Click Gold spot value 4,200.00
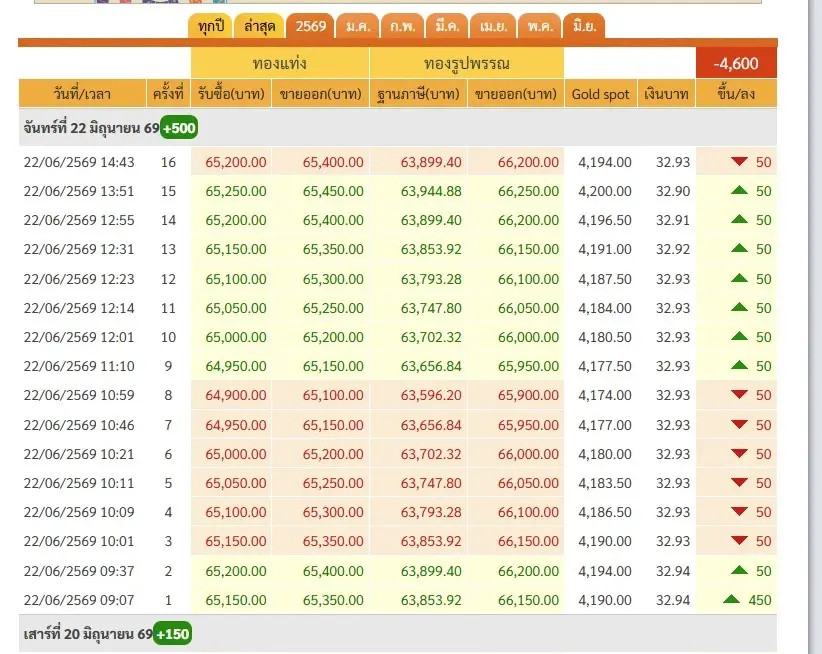 pyautogui.click(x=604, y=191)
